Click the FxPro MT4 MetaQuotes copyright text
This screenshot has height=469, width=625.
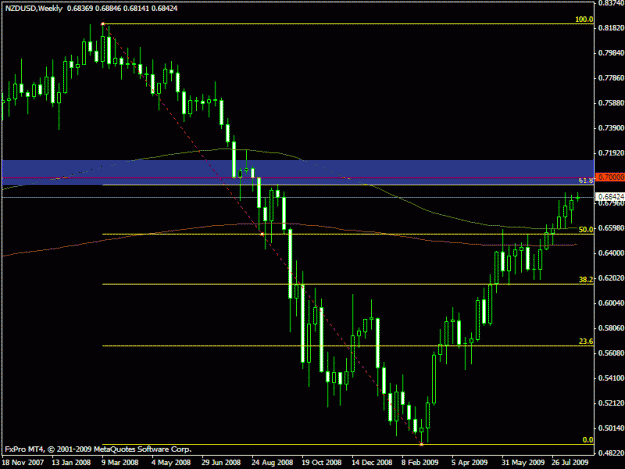(98, 449)
